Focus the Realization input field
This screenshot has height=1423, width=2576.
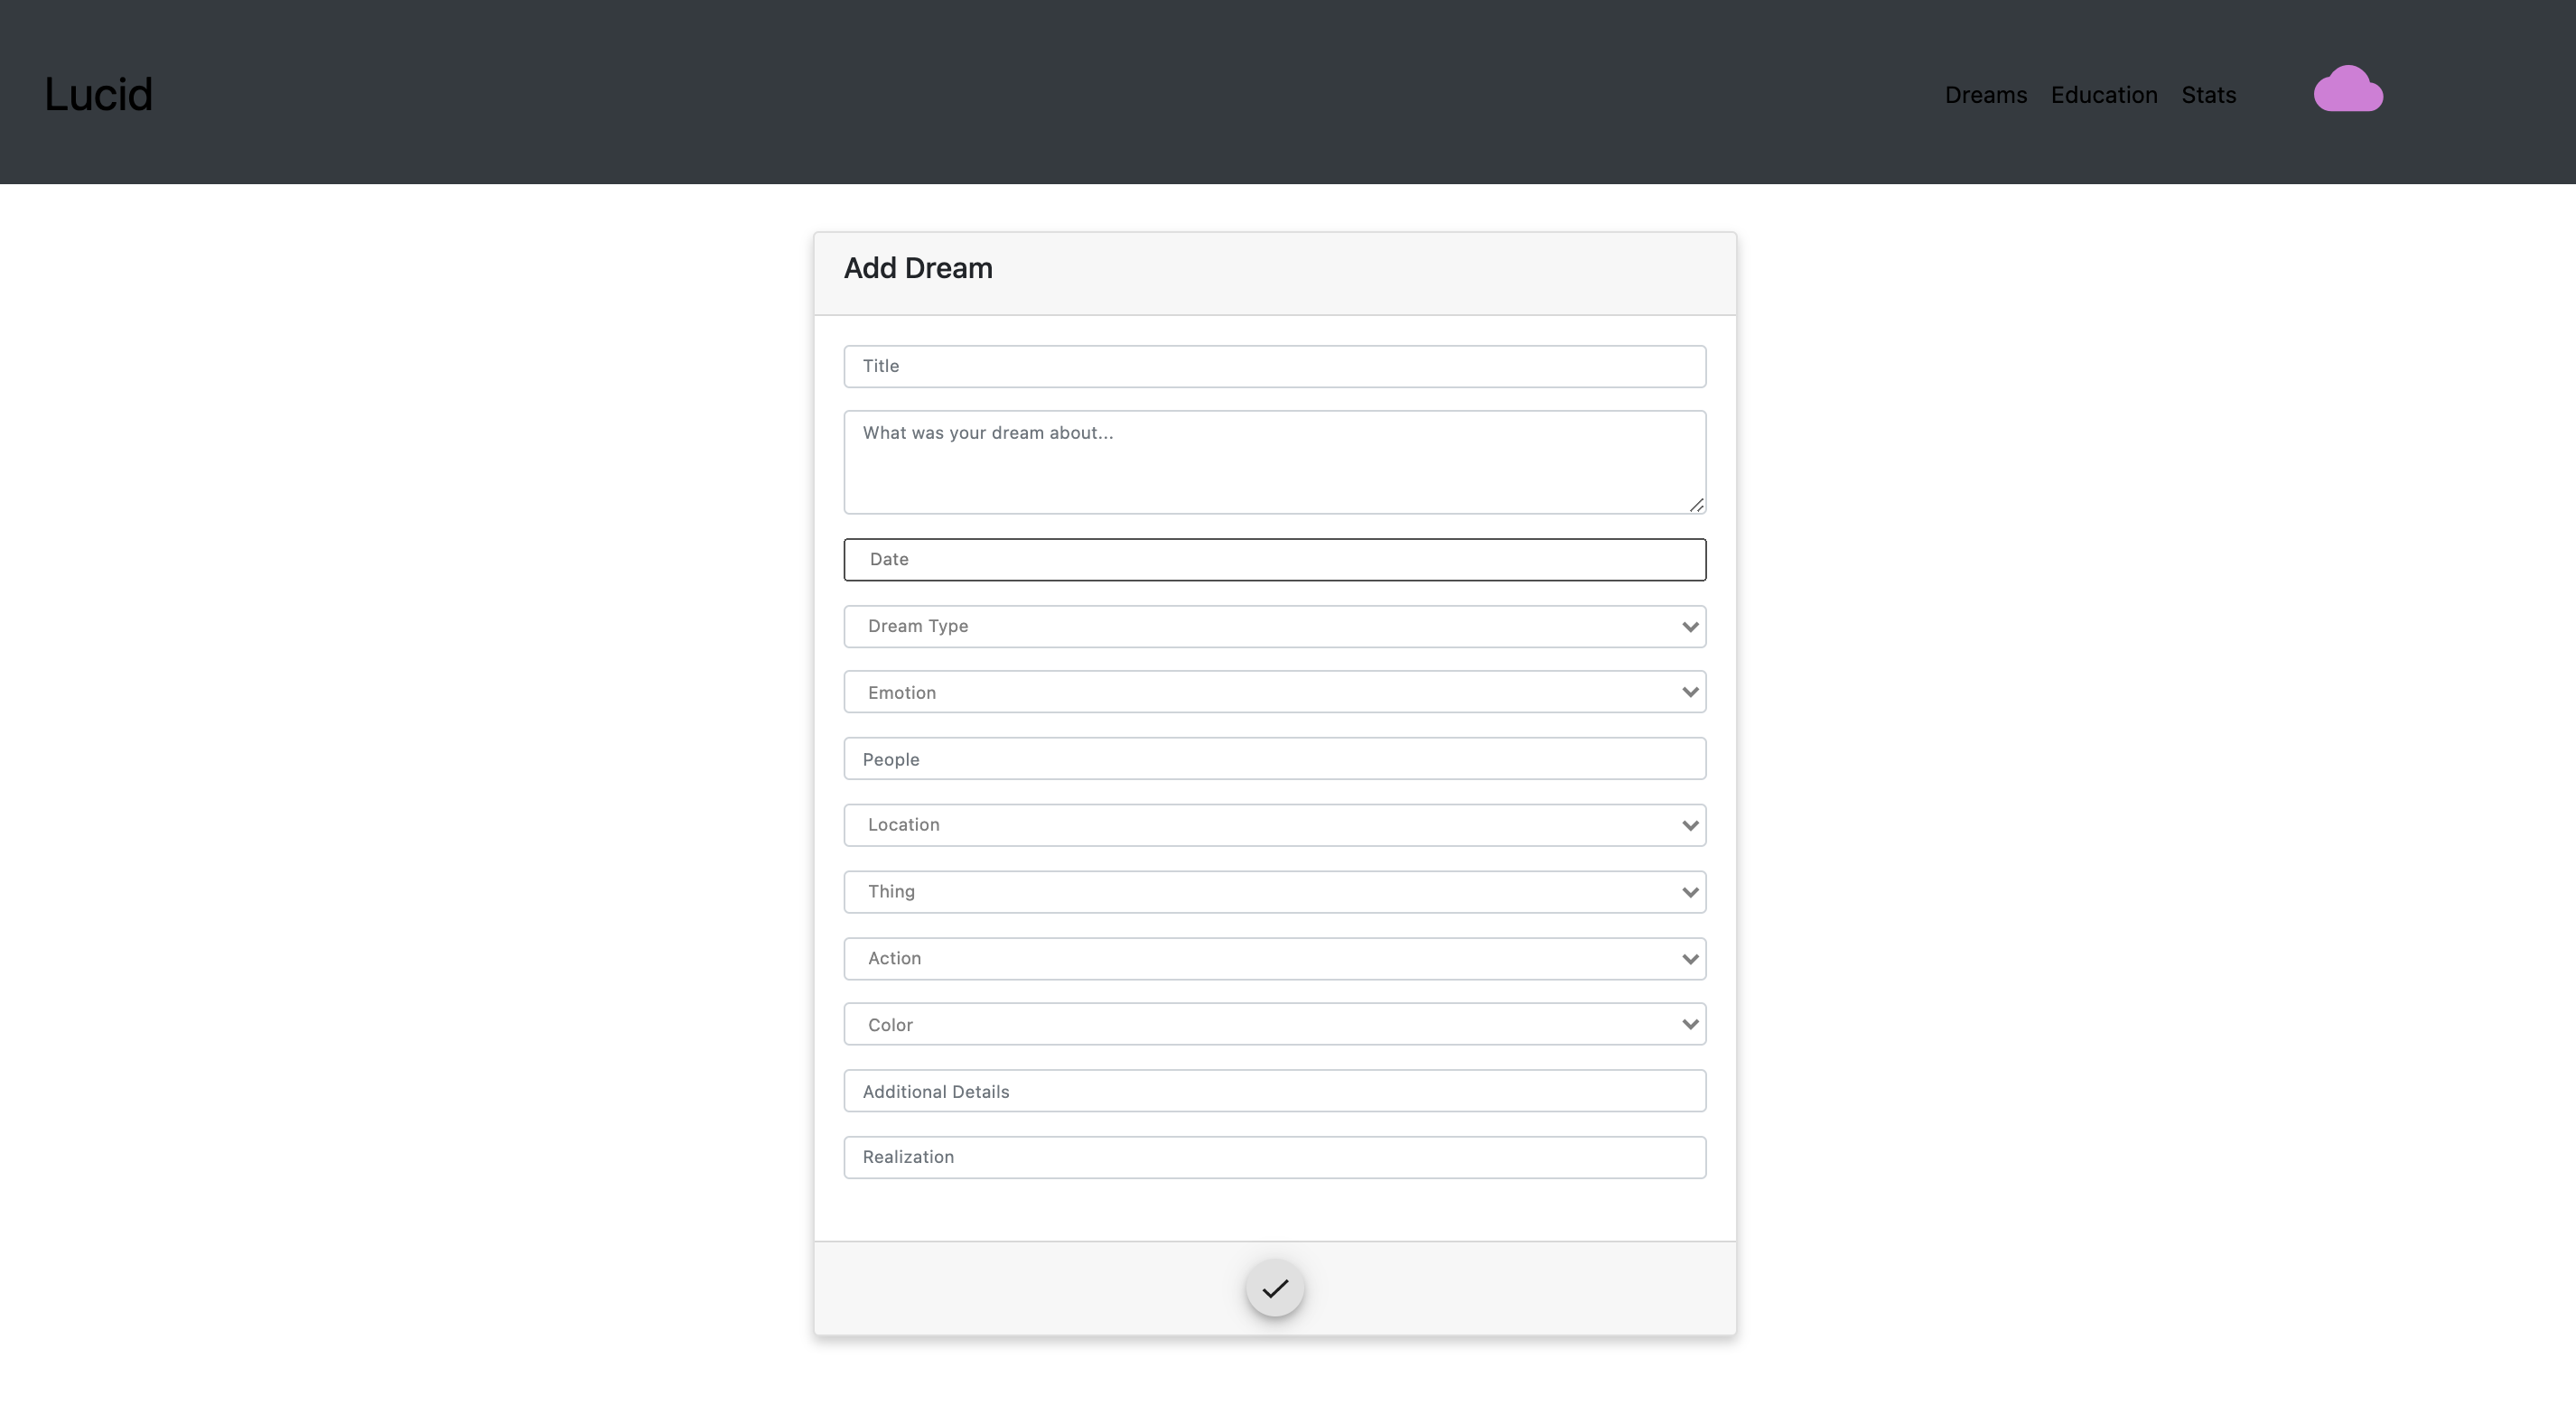coord(1275,1157)
